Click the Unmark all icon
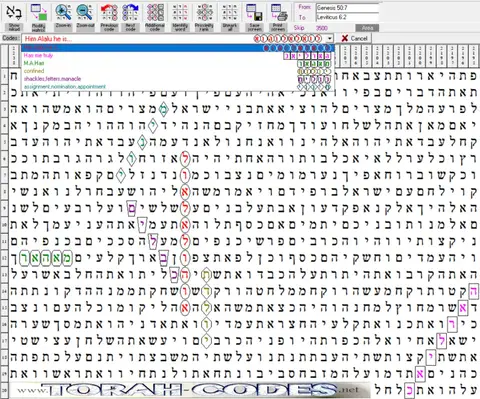Screen dimensions: 480x399 pos(230,12)
